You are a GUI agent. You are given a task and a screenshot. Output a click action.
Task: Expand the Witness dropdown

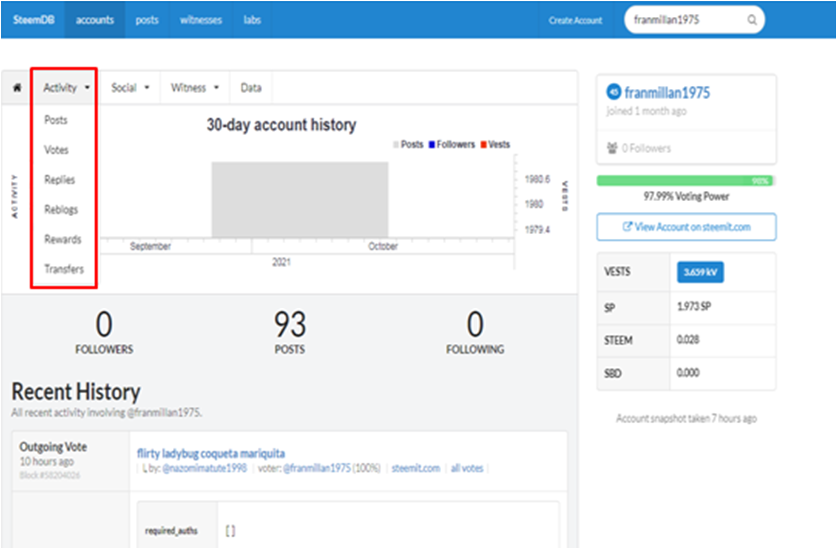[x=195, y=88]
